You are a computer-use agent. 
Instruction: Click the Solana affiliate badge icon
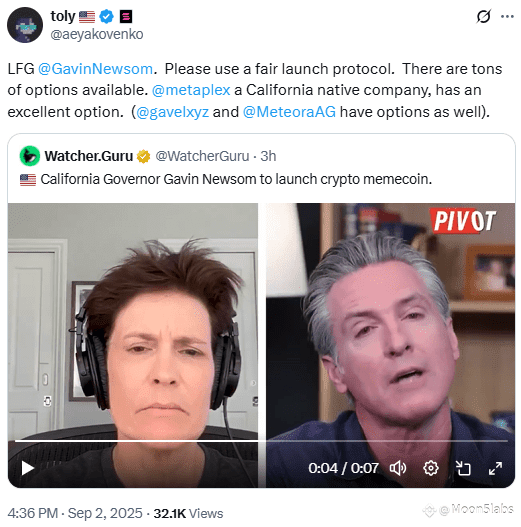click(126, 16)
